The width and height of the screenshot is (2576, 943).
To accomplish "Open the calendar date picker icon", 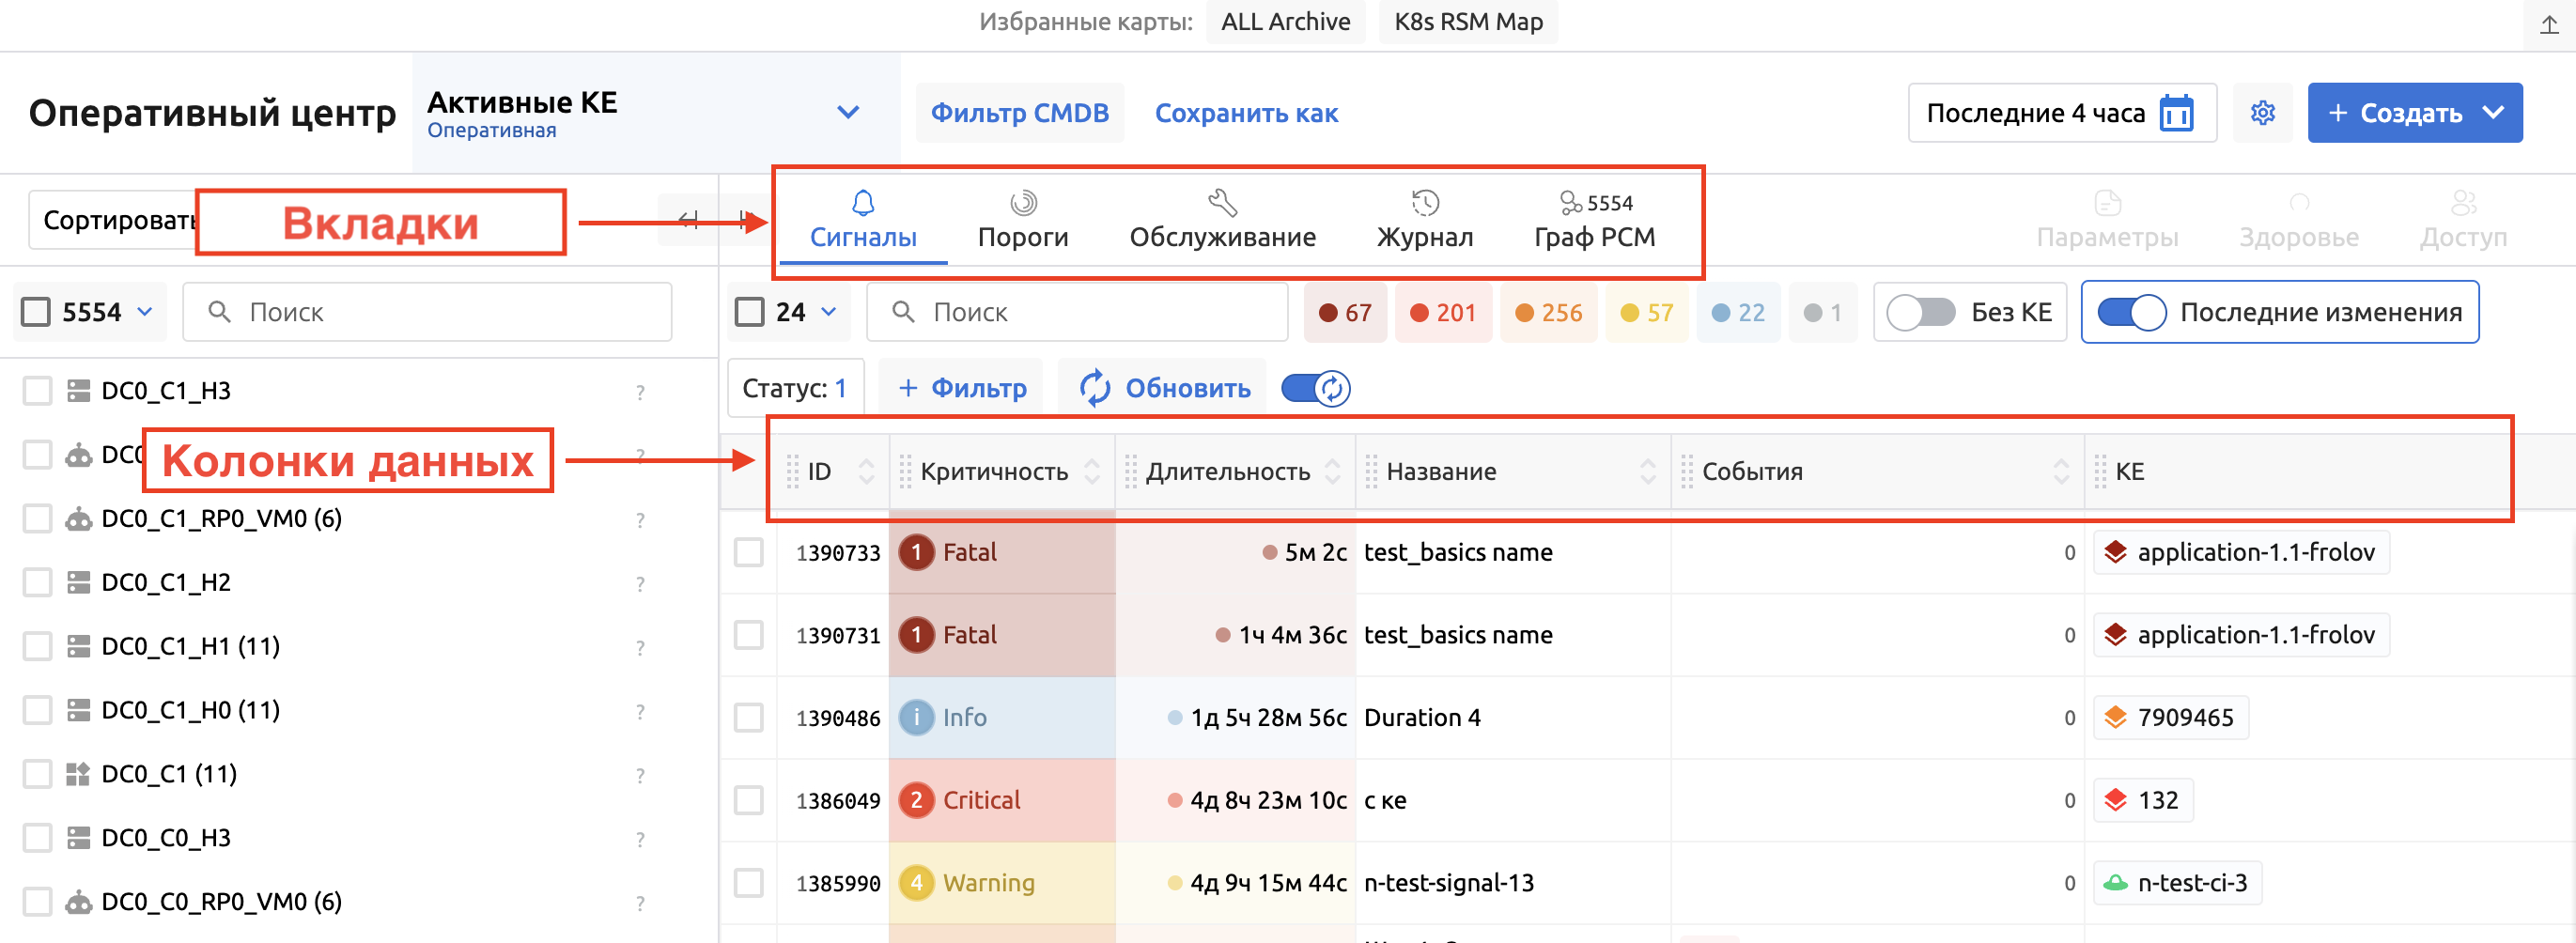I will [x=2176, y=113].
